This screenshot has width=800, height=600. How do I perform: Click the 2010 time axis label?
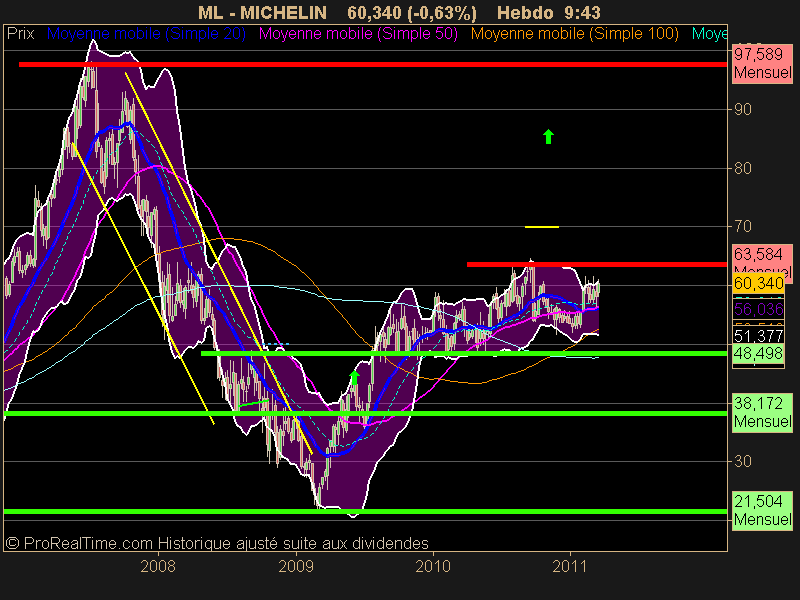(x=433, y=566)
